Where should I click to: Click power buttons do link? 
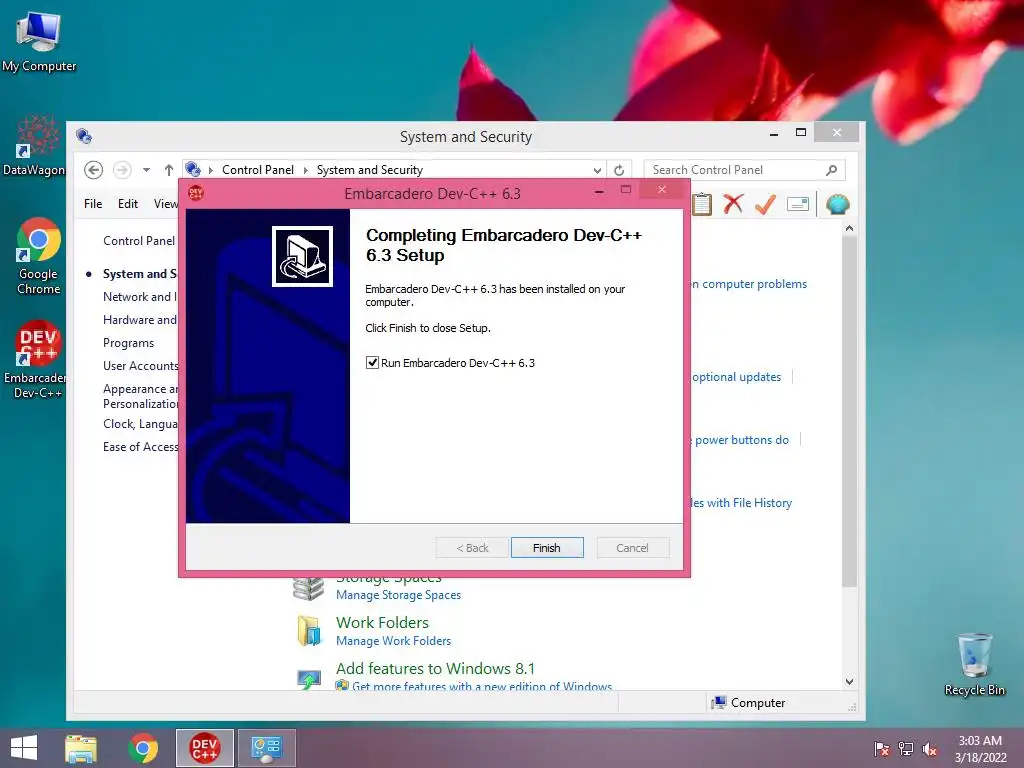tap(740, 440)
